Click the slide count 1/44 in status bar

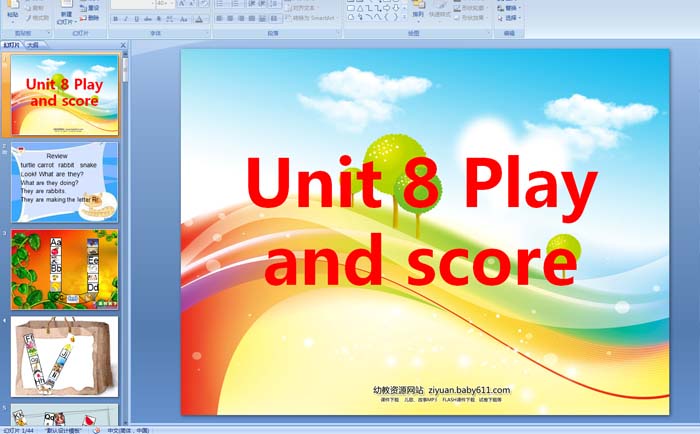pyautogui.click(x=19, y=430)
